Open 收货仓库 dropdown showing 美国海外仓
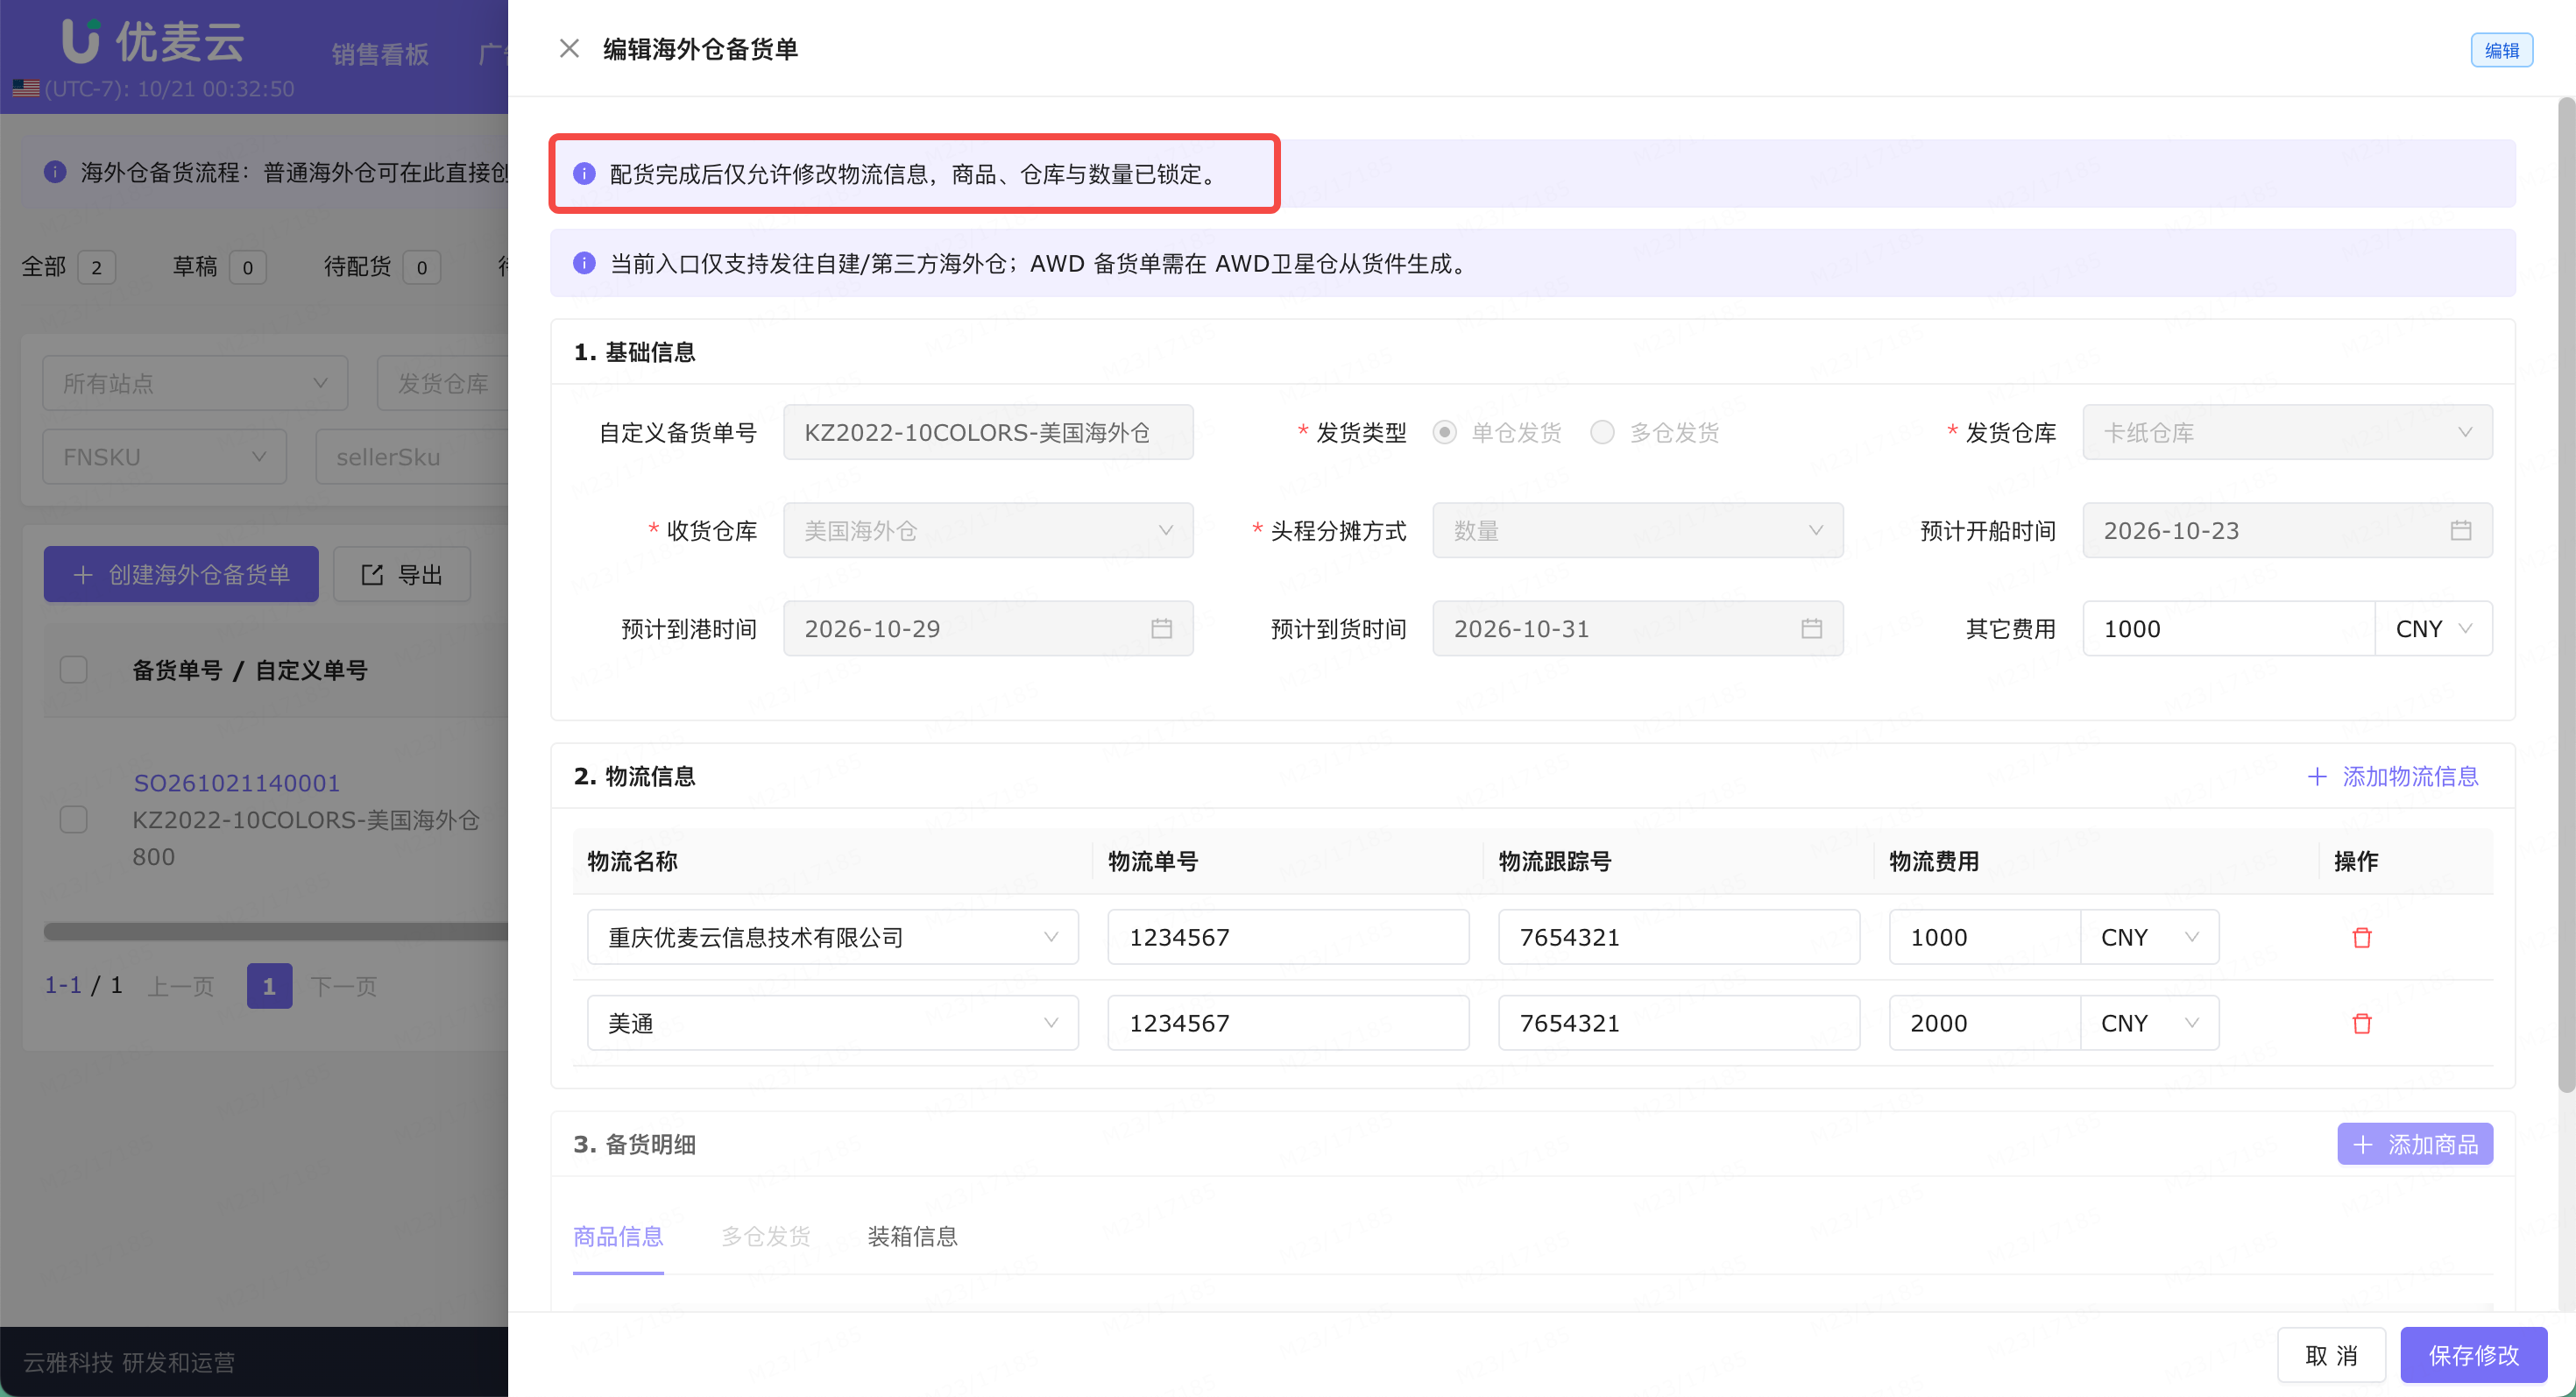Viewport: 2576px width, 1397px height. pyautogui.click(x=988, y=530)
